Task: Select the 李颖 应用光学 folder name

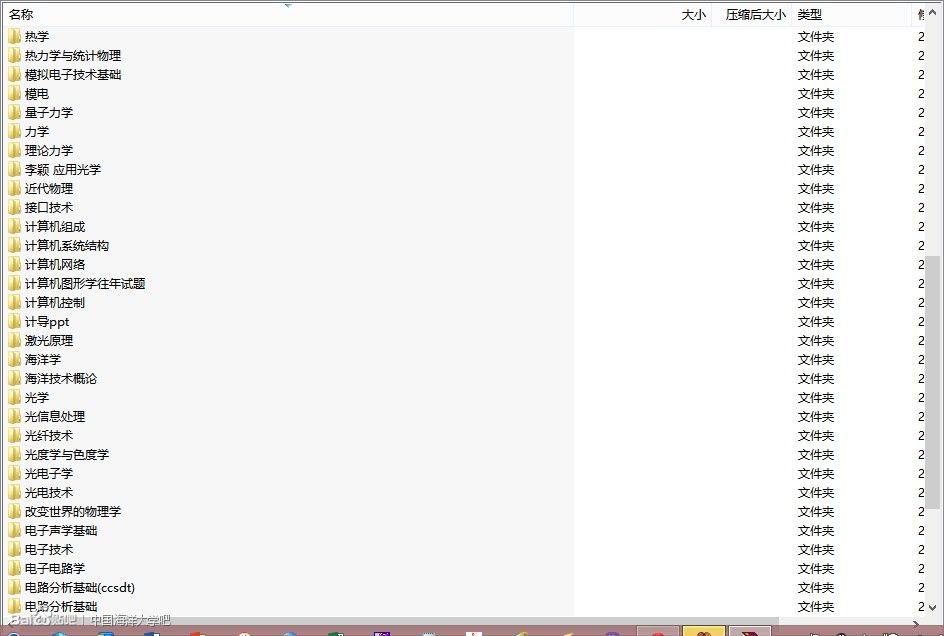Action: [x=63, y=169]
